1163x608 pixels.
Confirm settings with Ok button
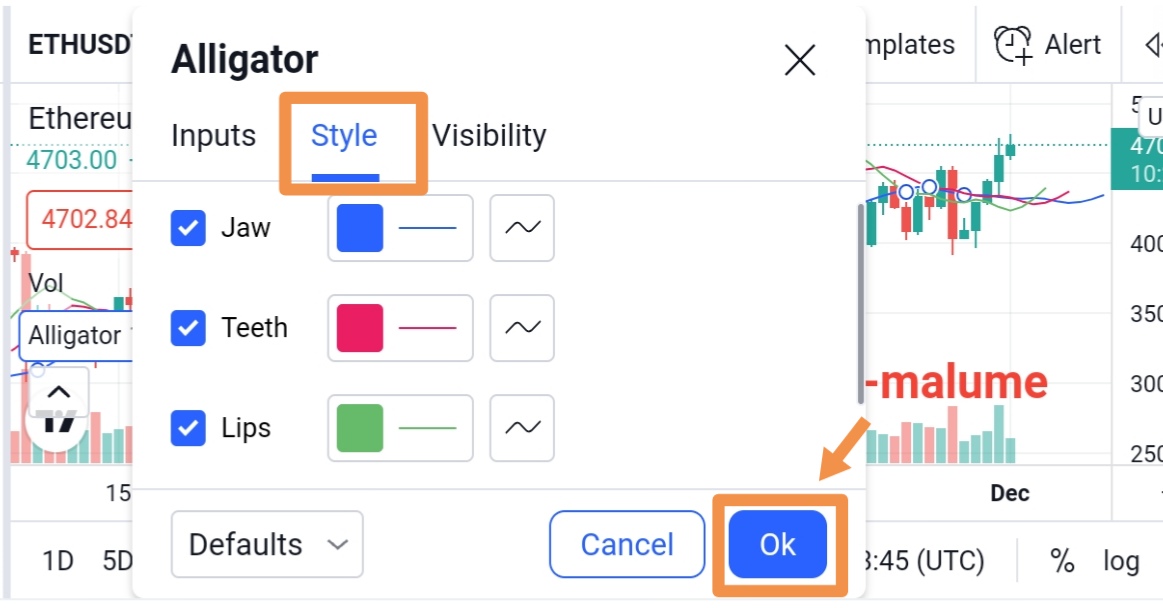[777, 544]
